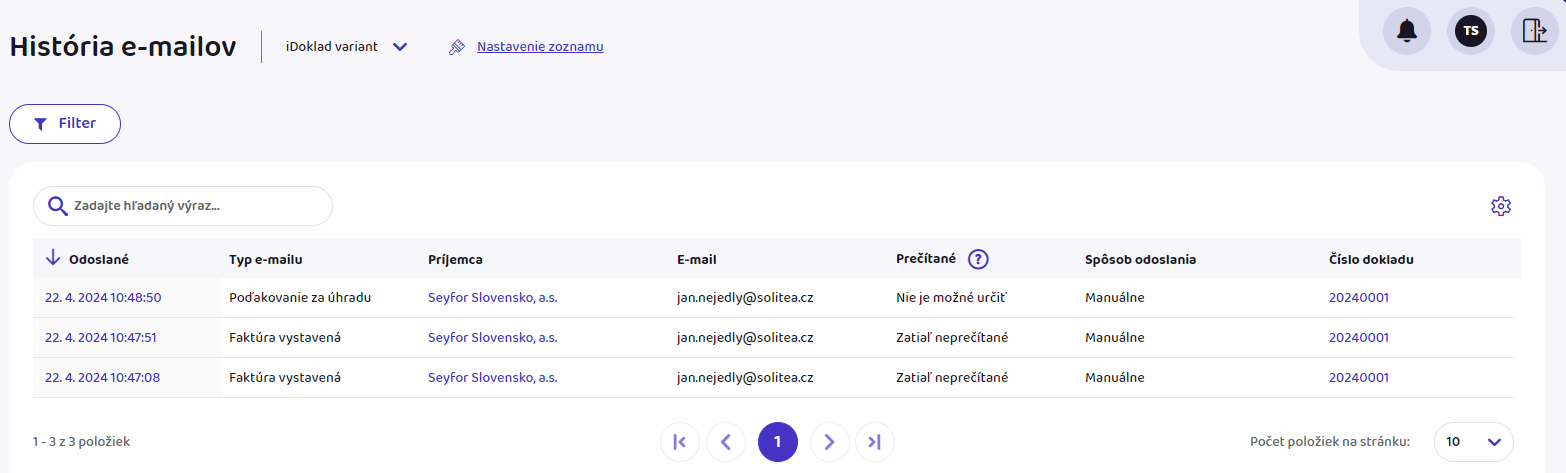Jump to the last page of results

pos(875,442)
